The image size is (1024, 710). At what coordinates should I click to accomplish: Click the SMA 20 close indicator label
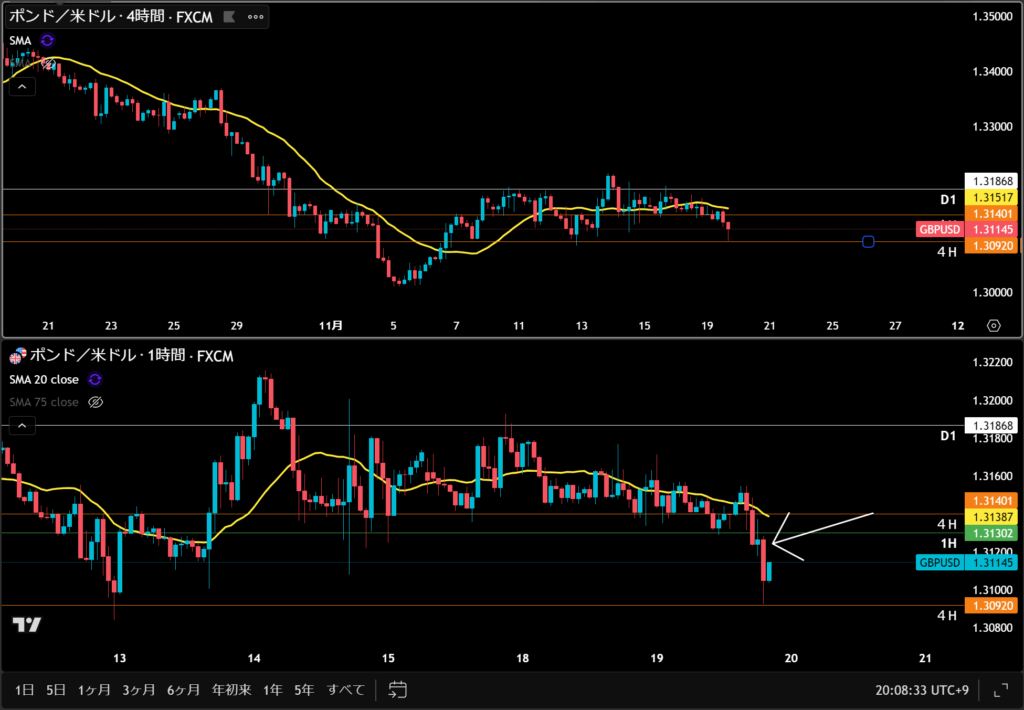click(44, 379)
